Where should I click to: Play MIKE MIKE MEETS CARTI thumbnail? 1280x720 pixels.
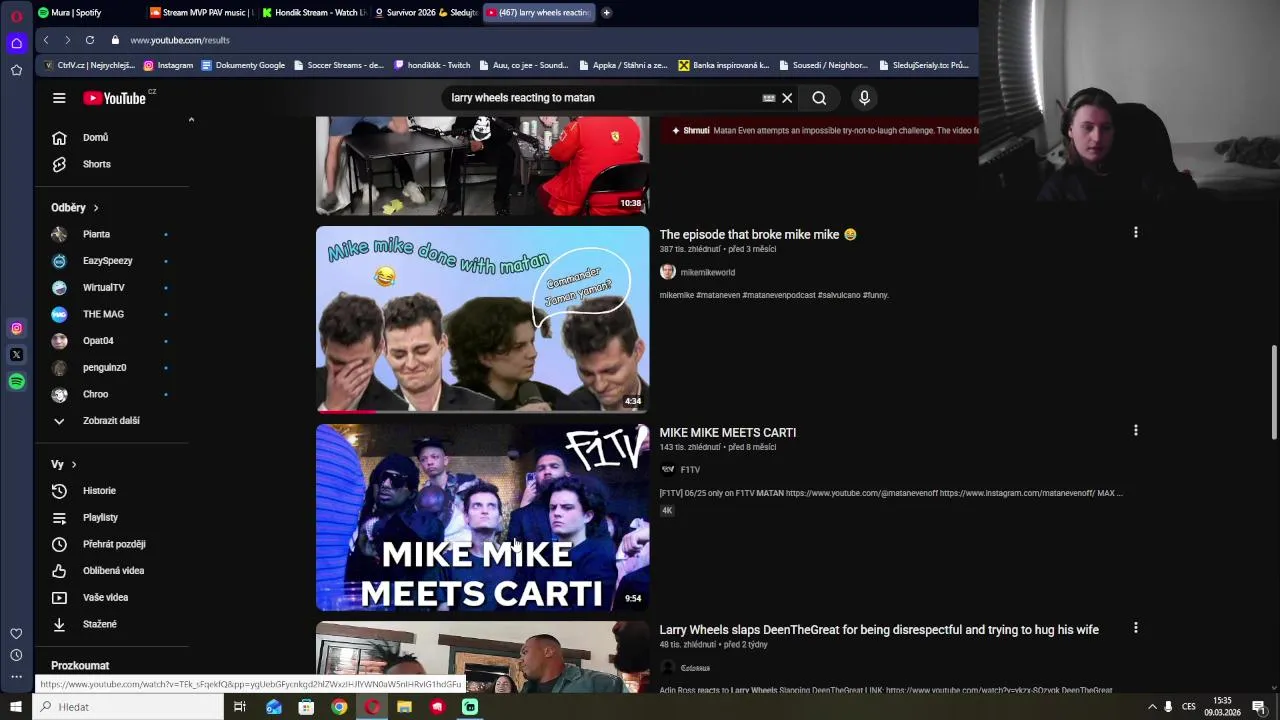(482, 517)
